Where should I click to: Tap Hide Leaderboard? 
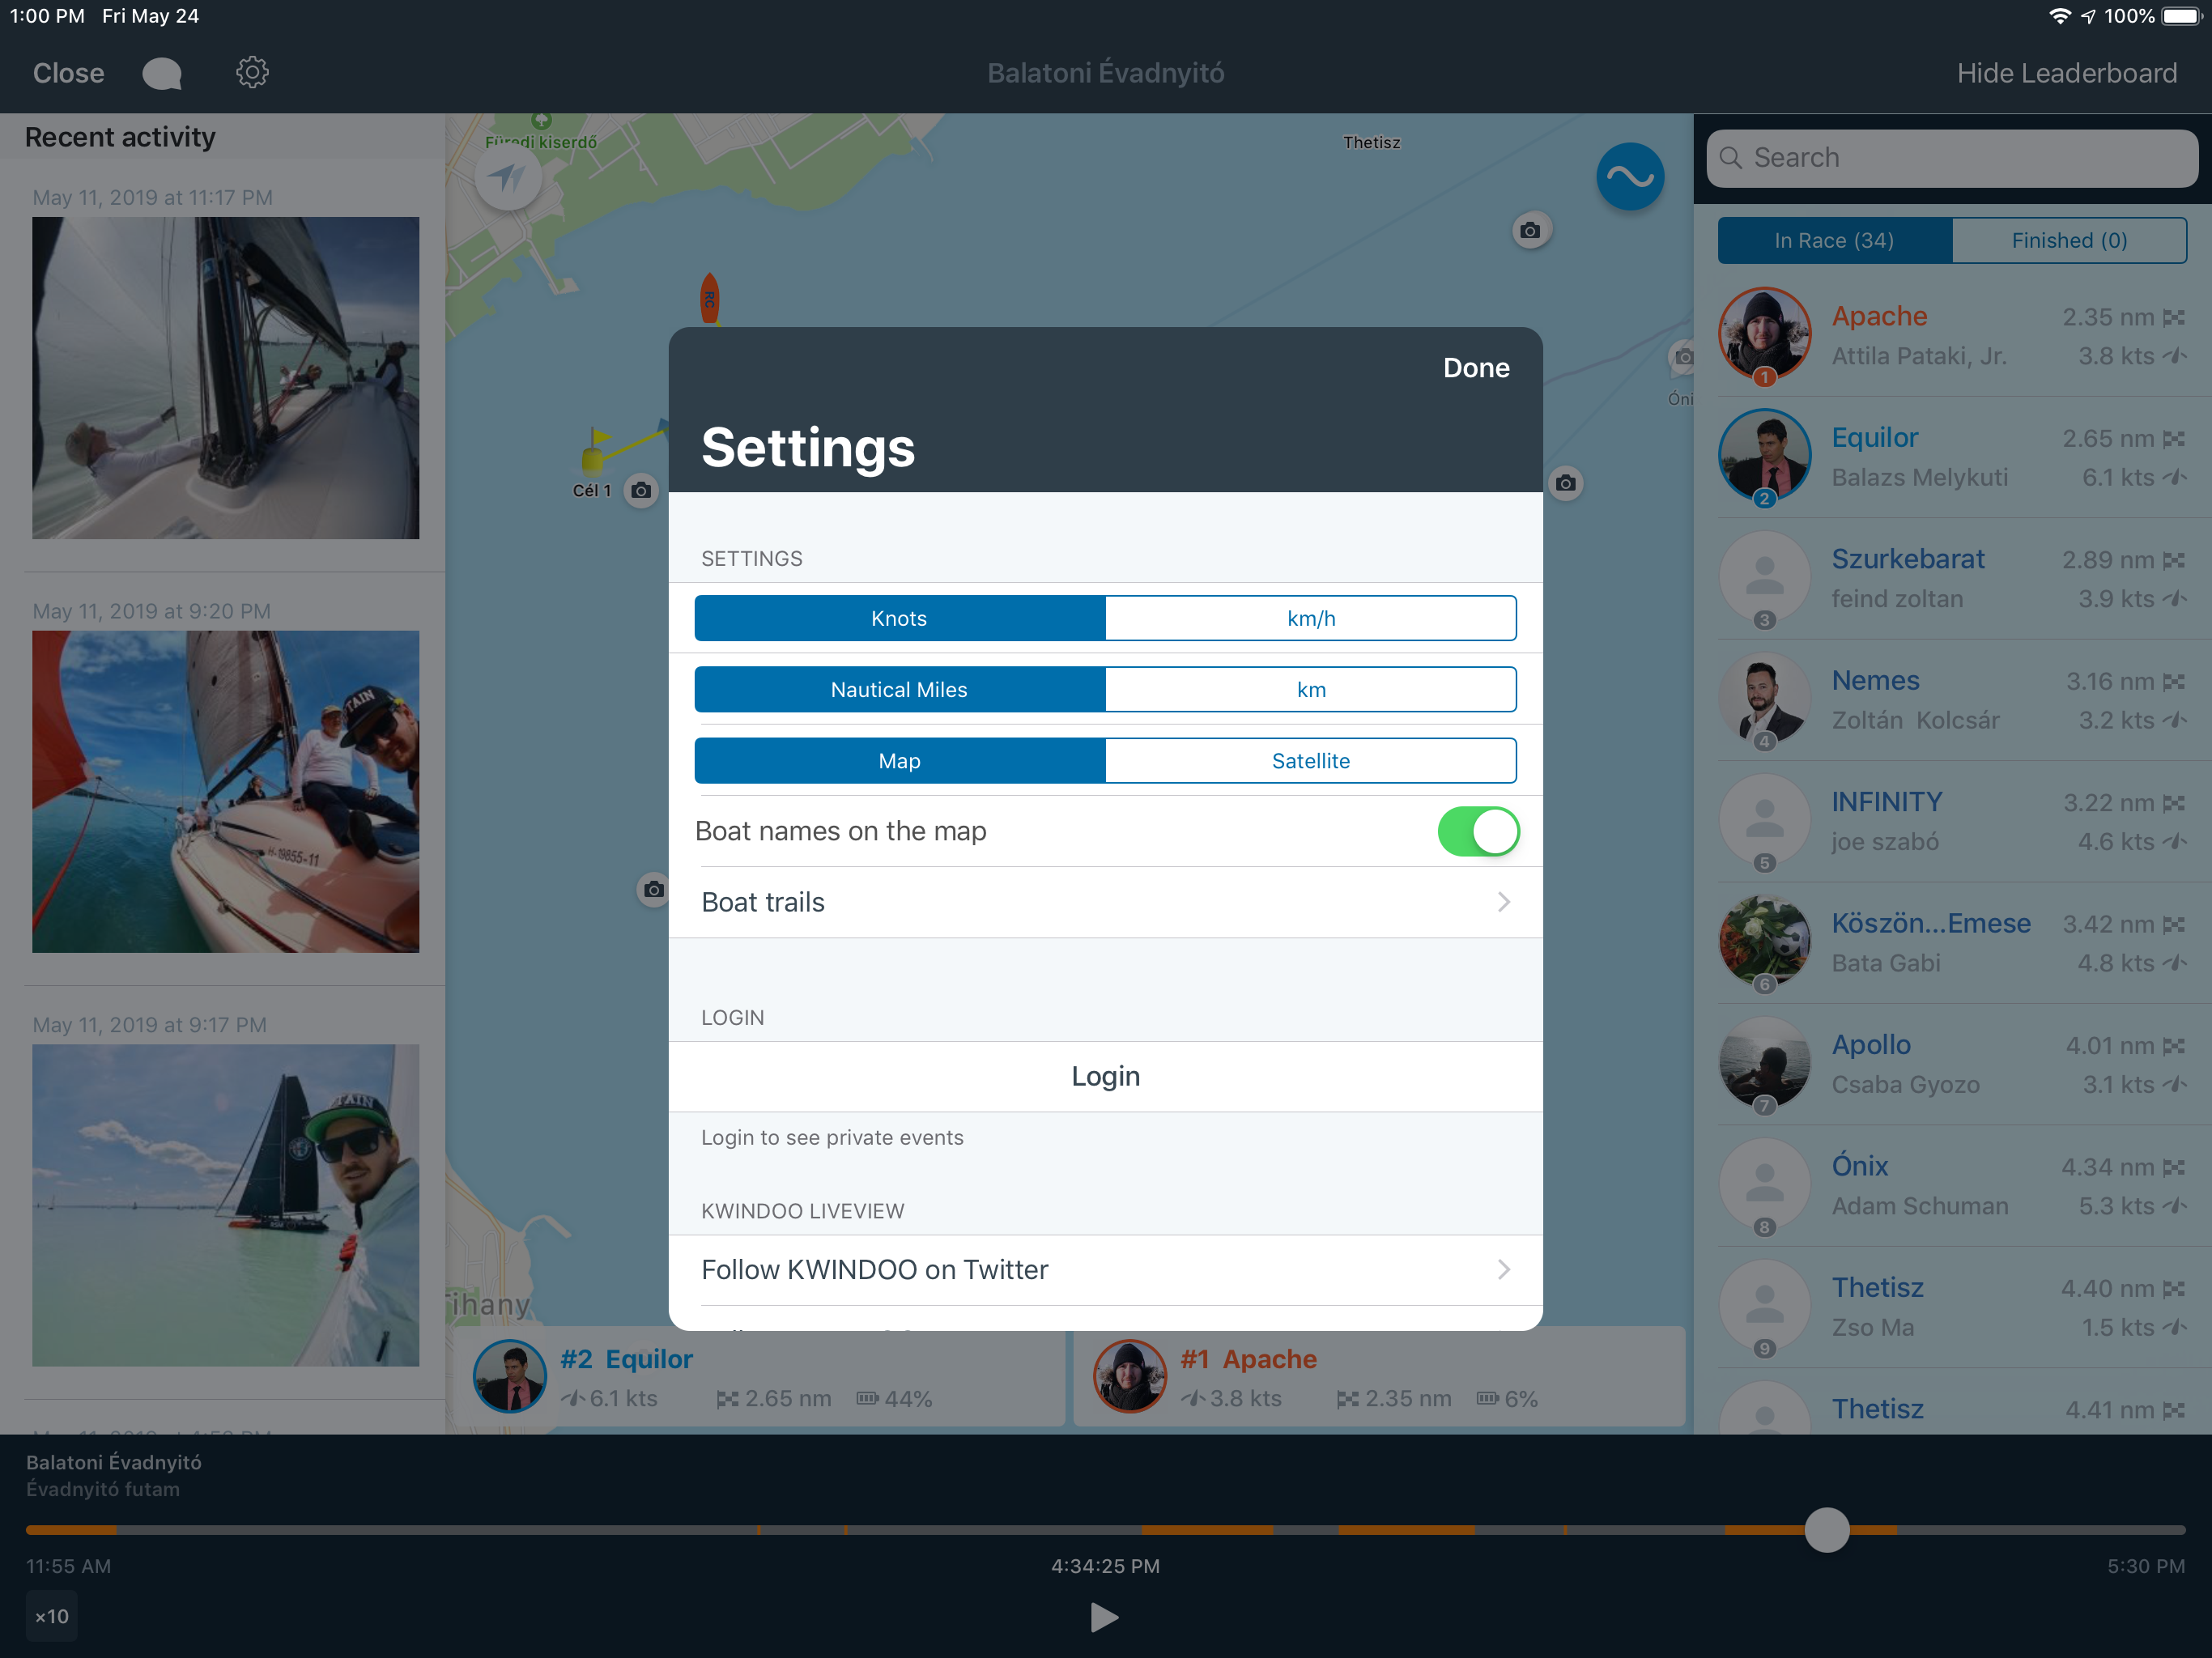[2067, 73]
